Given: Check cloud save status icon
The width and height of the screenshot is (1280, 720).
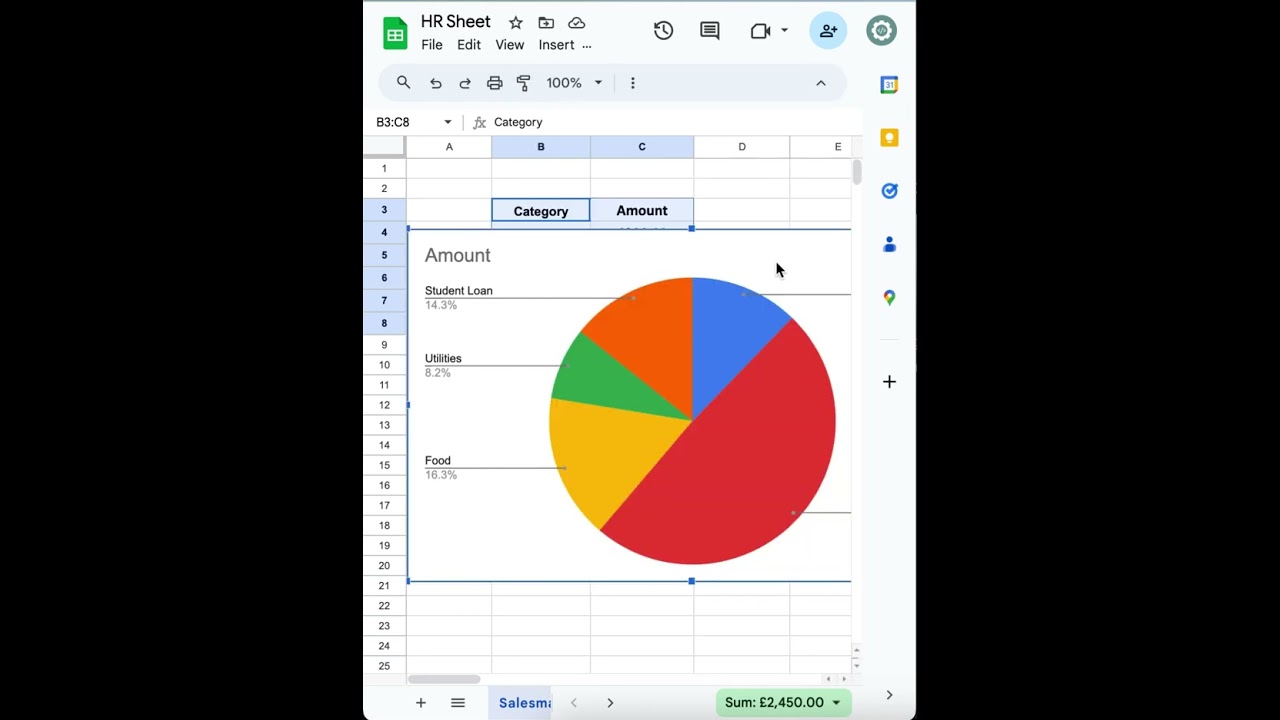Looking at the screenshot, I should [577, 23].
